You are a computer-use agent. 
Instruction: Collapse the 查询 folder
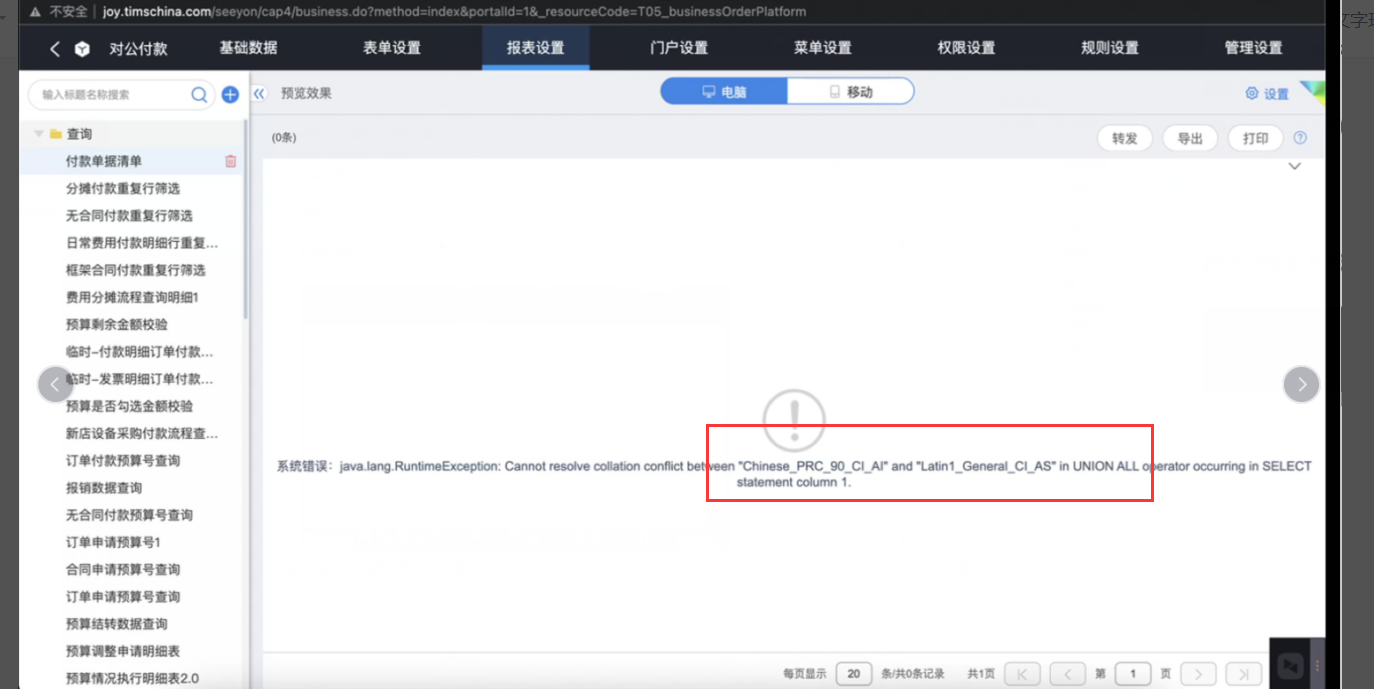38,134
